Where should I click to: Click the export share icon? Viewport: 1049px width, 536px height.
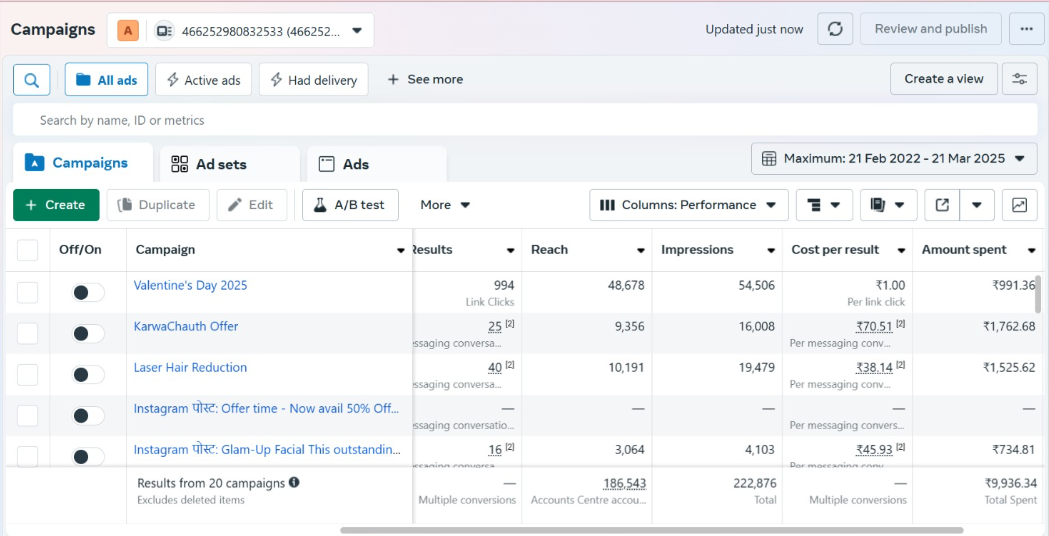[x=942, y=205]
